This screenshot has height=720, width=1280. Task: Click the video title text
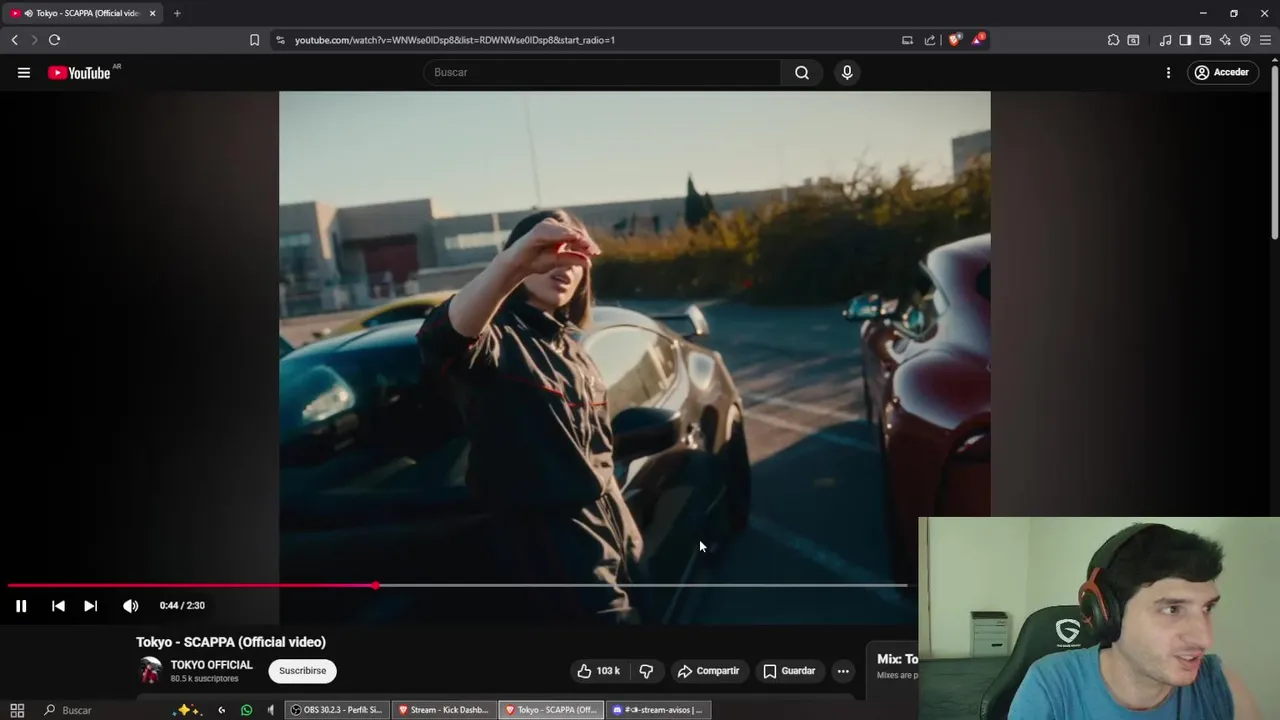click(231, 642)
